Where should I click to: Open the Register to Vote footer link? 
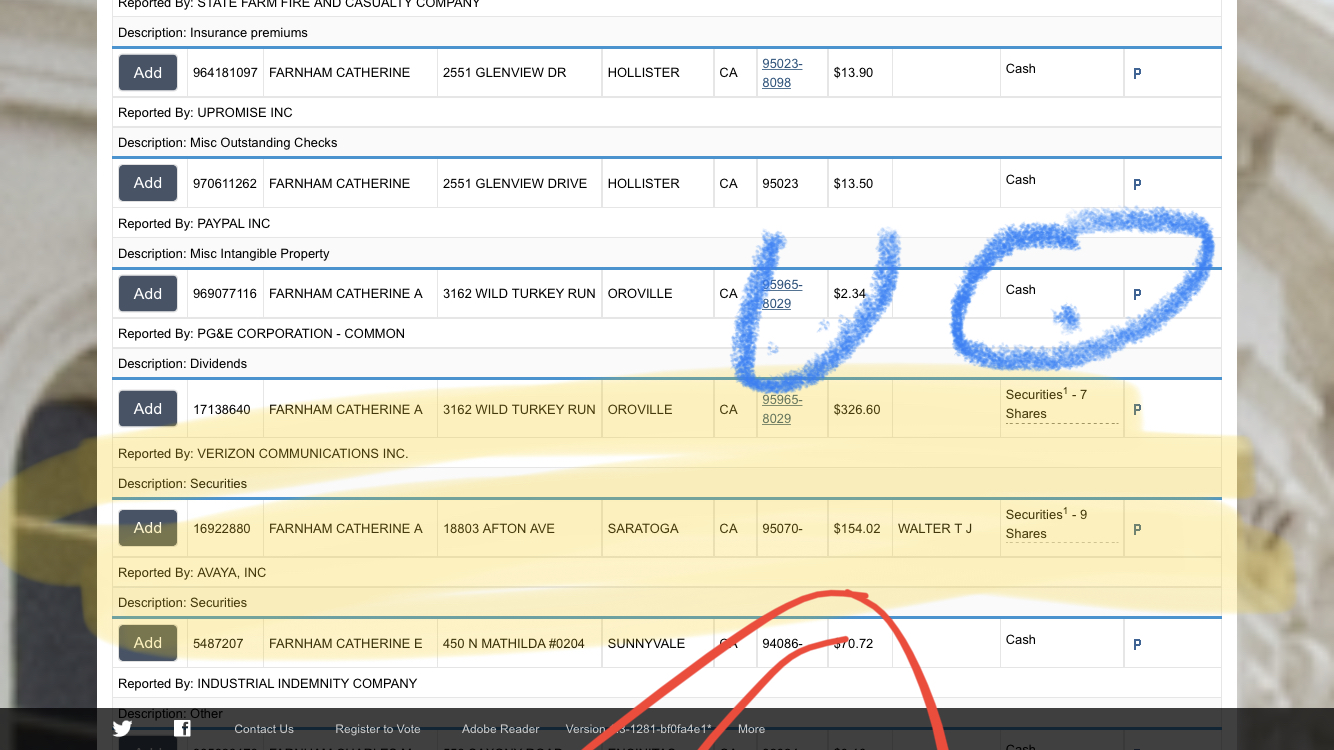[378, 729]
